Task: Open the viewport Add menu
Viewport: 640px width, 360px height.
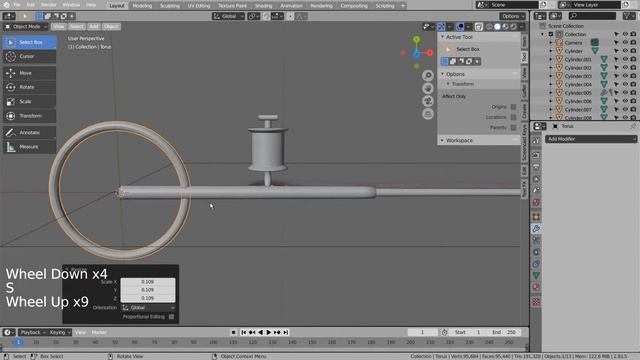Action: click(94, 27)
